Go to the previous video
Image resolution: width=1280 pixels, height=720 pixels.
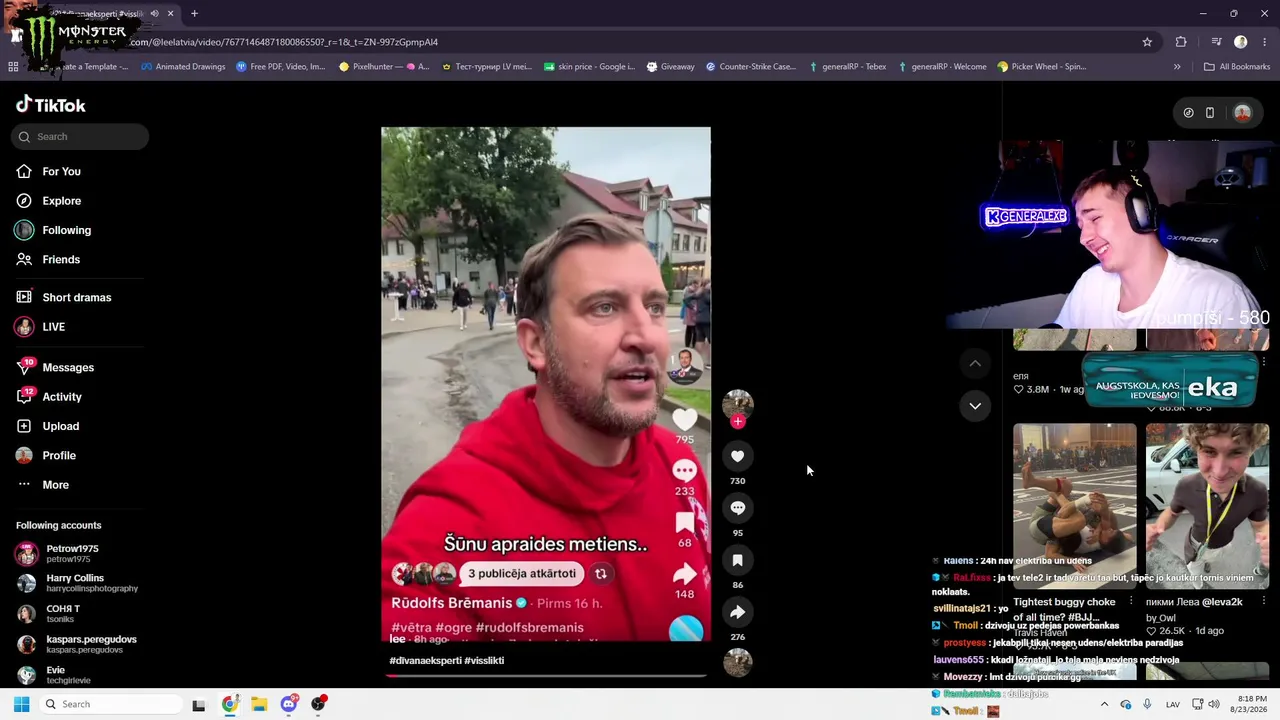pos(975,363)
